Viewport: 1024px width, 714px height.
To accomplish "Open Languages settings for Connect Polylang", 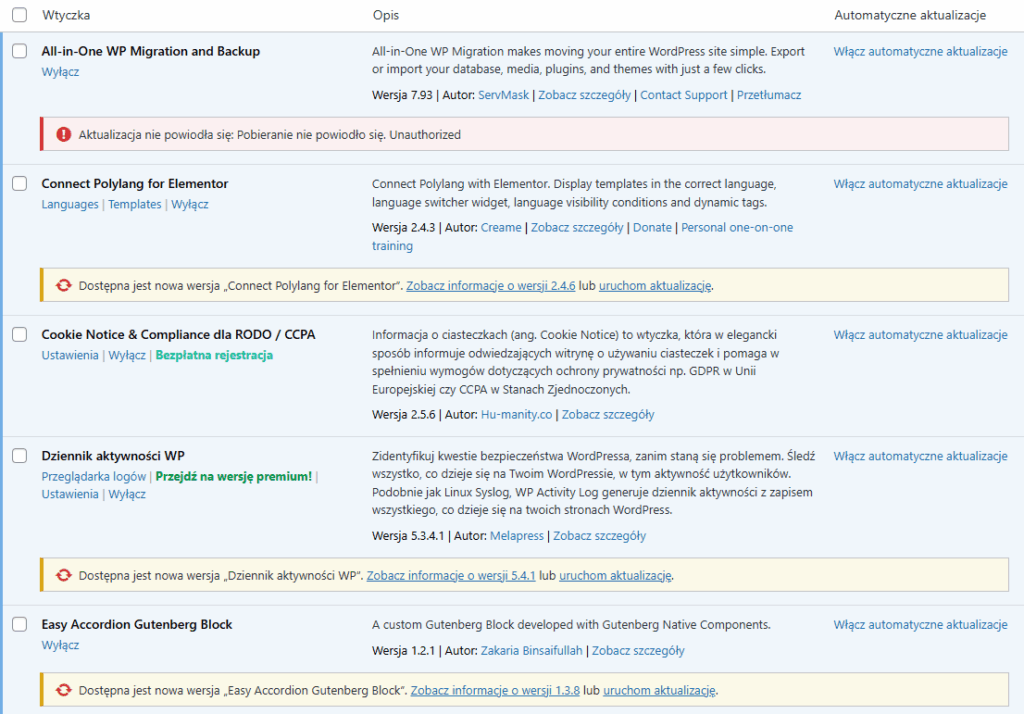I will 70,204.
